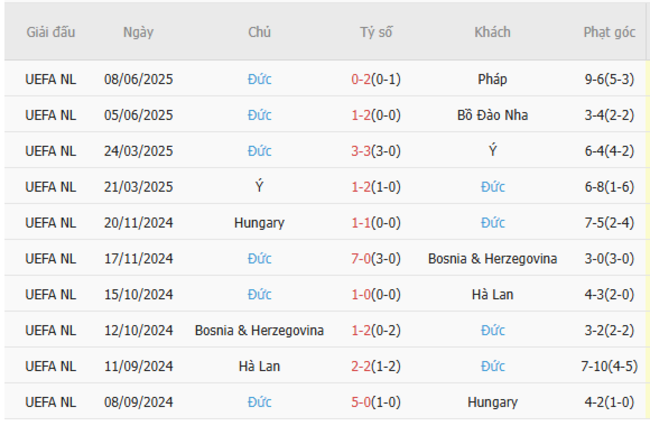Click Bosnia & Herzegovina home team on 12/10/2024

260,331
